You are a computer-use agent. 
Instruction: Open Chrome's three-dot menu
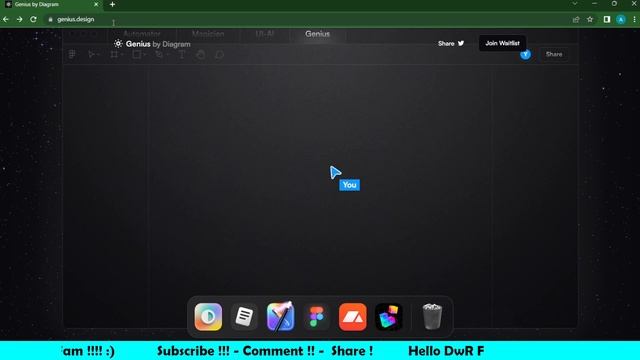coord(634,19)
